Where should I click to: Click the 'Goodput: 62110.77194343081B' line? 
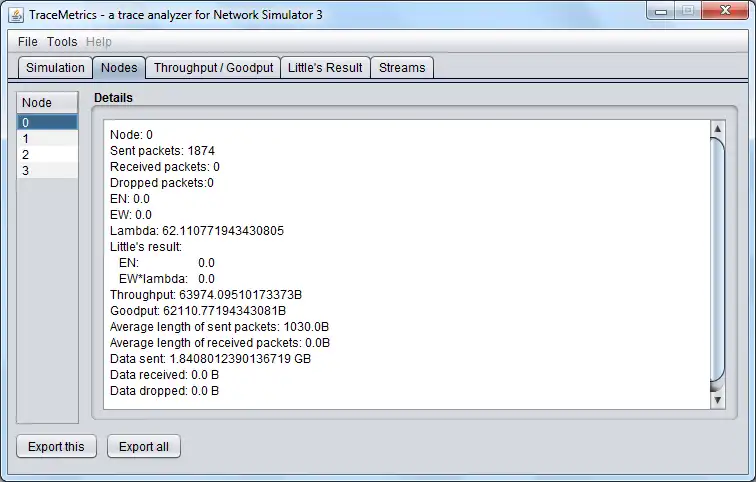(198, 311)
